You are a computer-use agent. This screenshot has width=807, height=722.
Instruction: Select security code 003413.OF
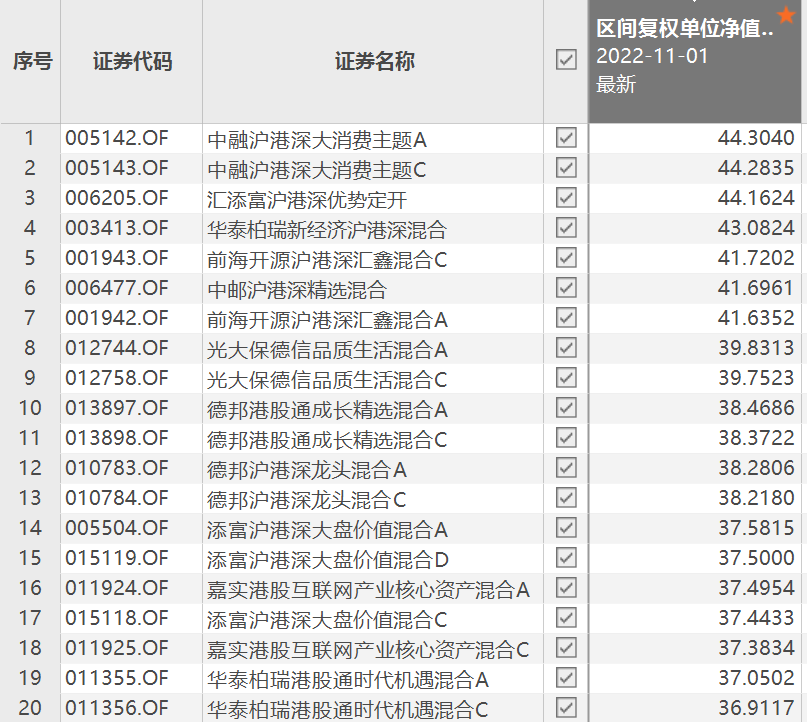pyautogui.click(x=117, y=228)
